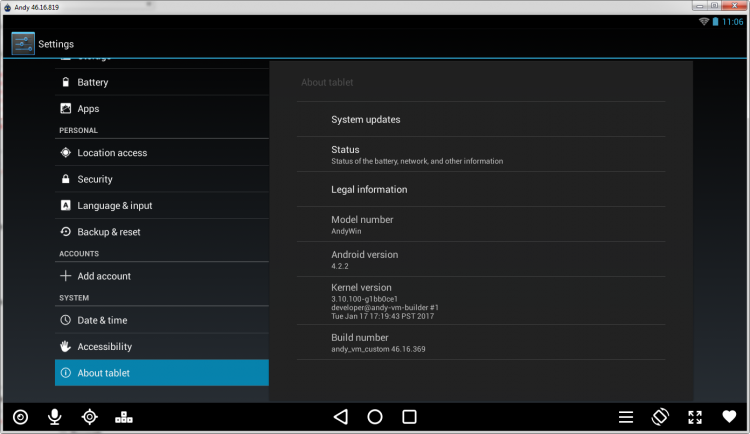Open Battery settings

[x=162, y=82]
